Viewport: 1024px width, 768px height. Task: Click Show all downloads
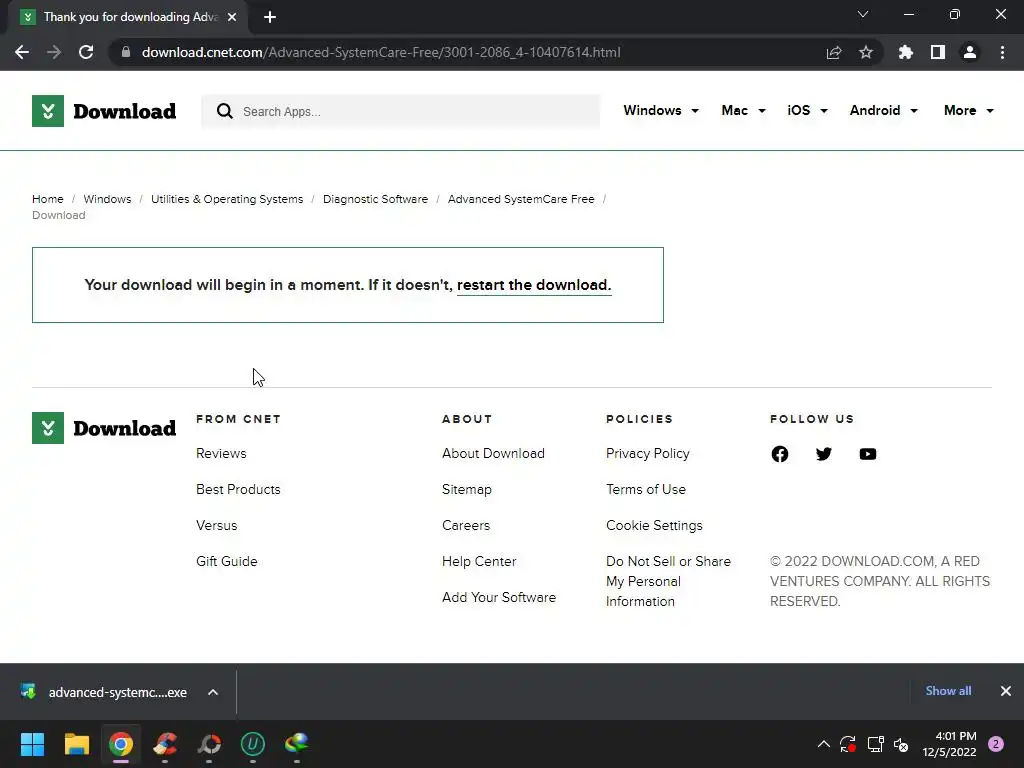point(948,691)
